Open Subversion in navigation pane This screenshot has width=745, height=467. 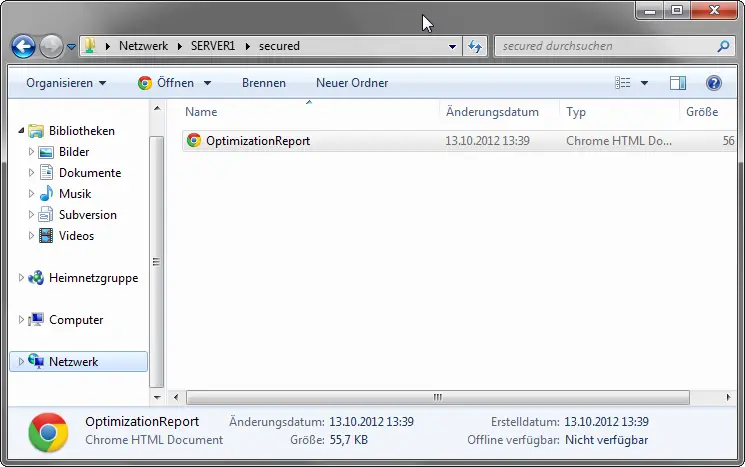(x=87, y=214)
